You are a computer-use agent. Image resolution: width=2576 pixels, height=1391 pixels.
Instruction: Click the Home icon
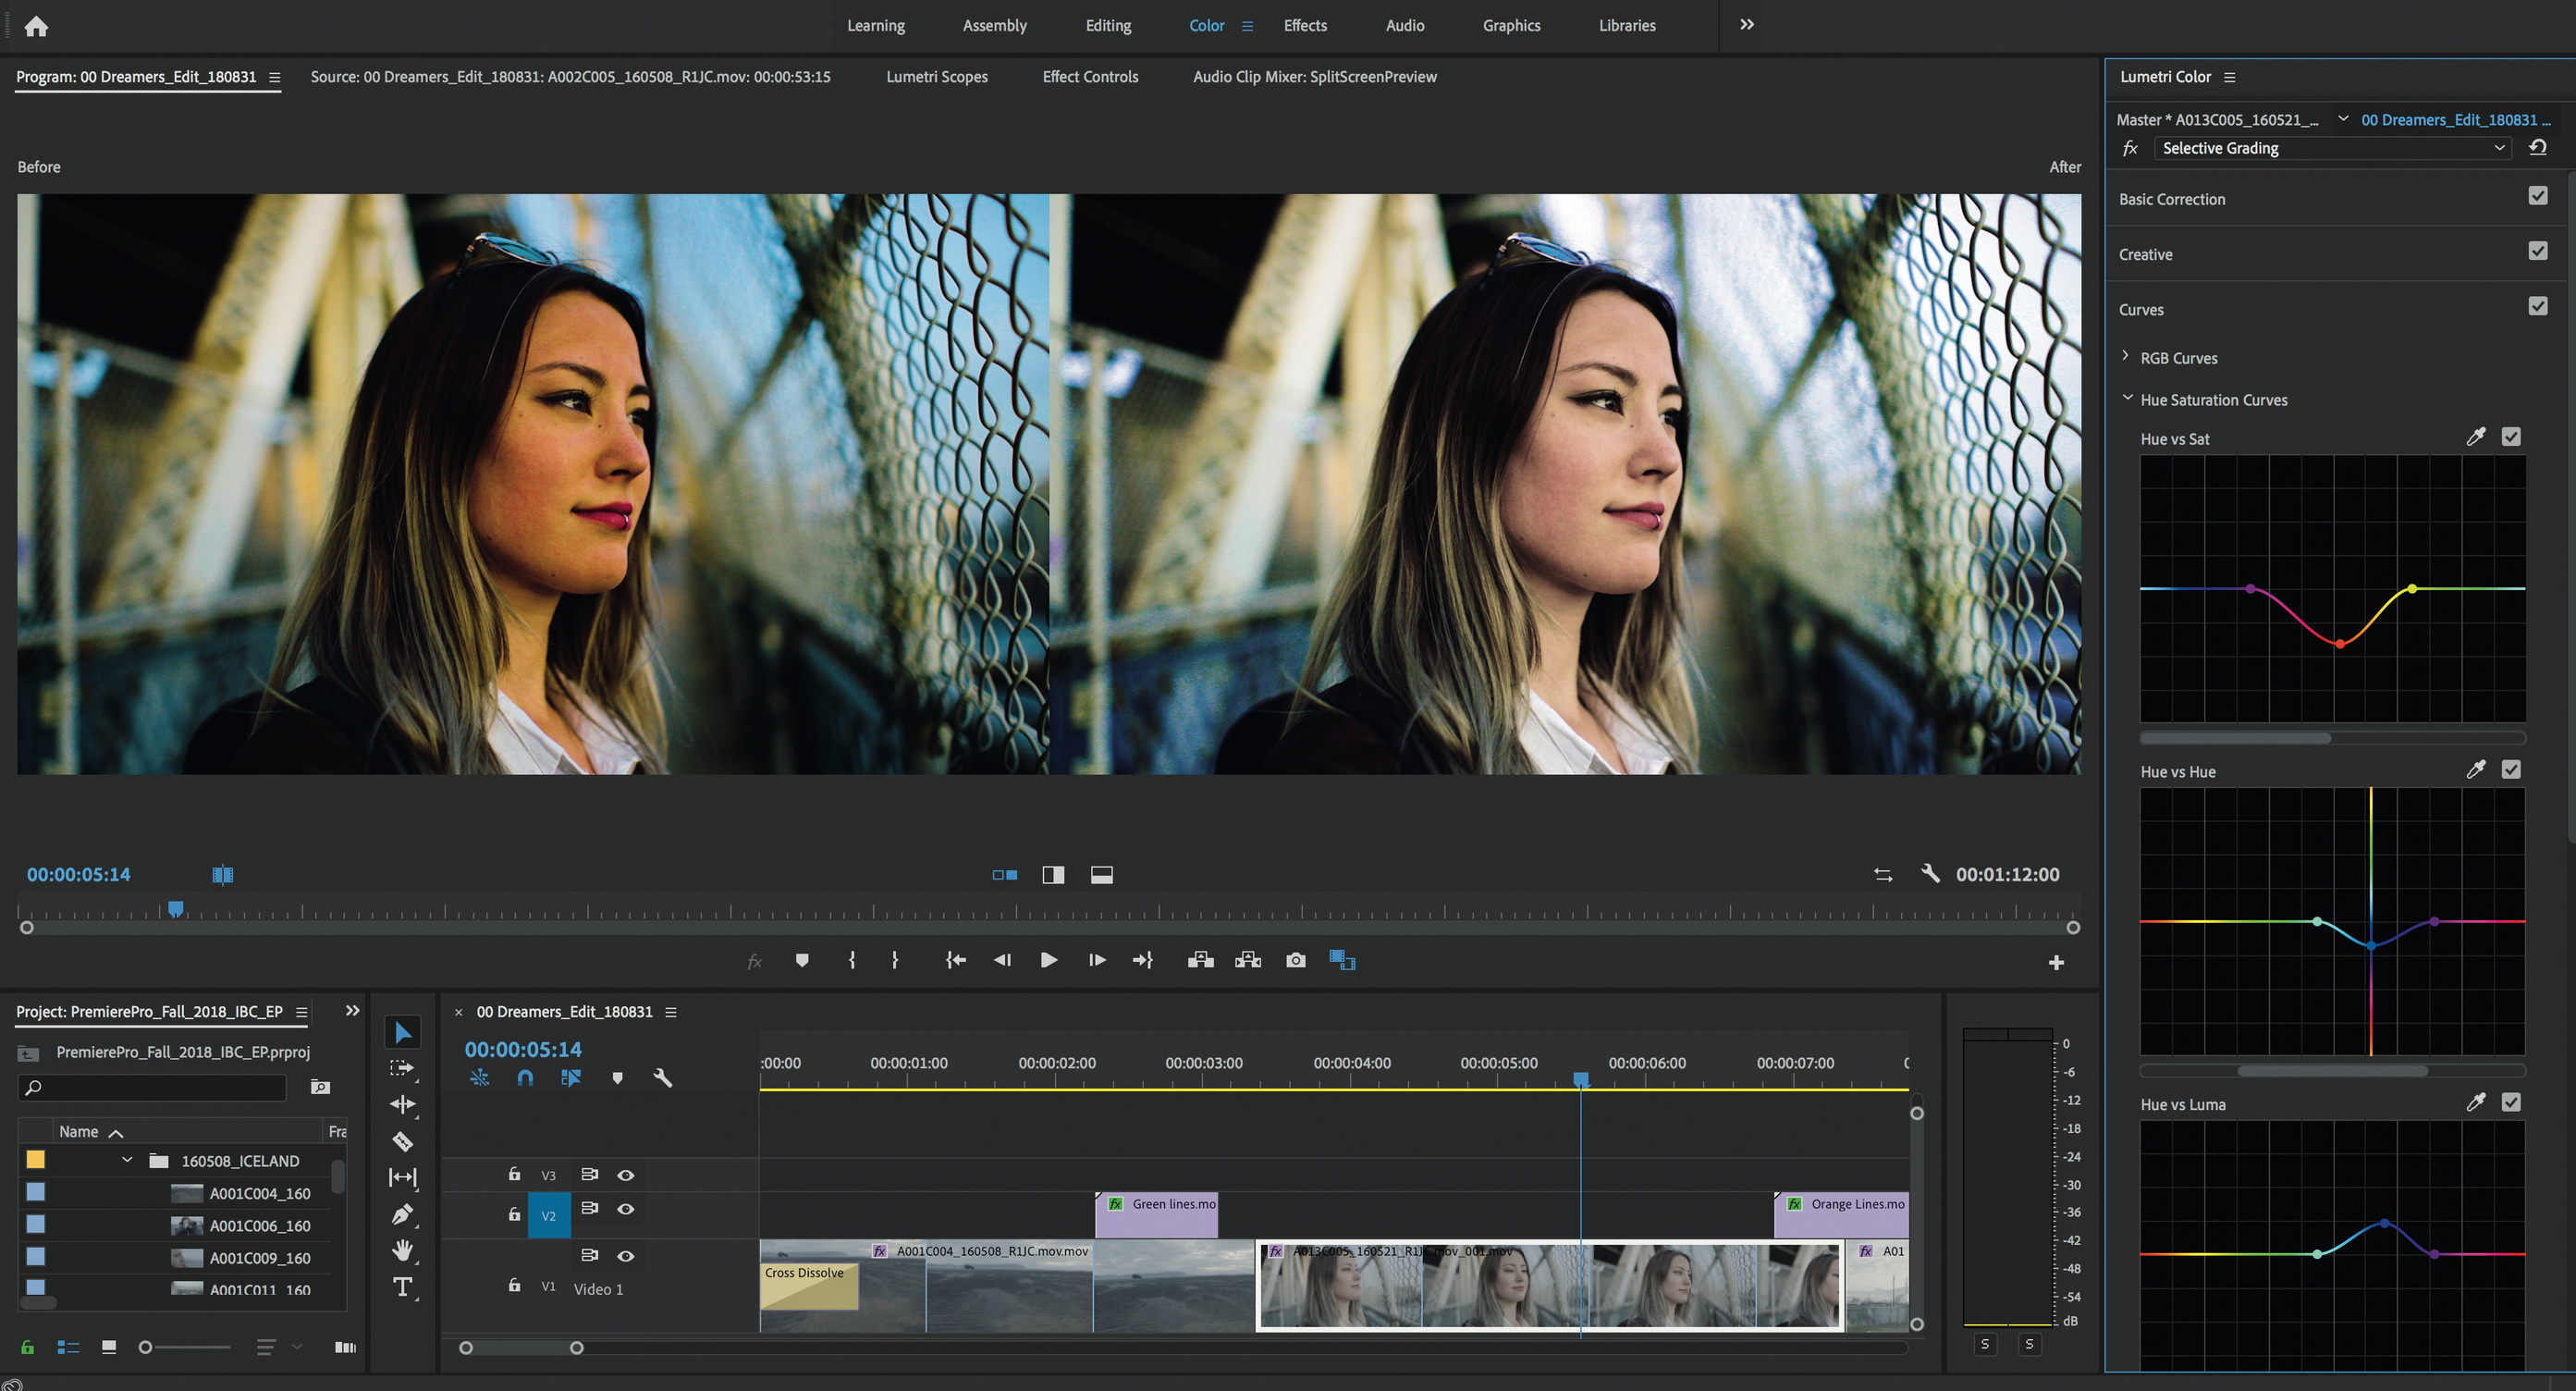(x=36, y=26)
